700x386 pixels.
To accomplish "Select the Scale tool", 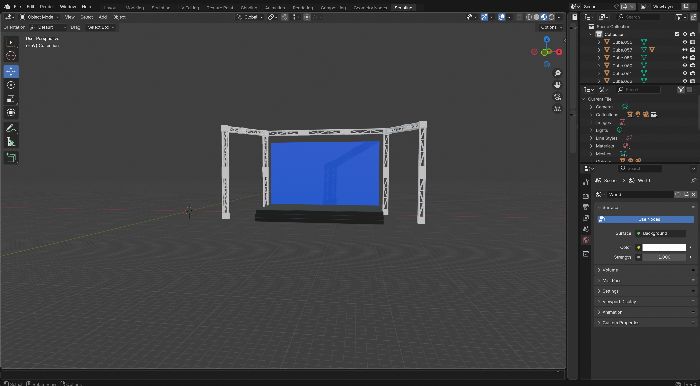I will click(x=11, y=99).
